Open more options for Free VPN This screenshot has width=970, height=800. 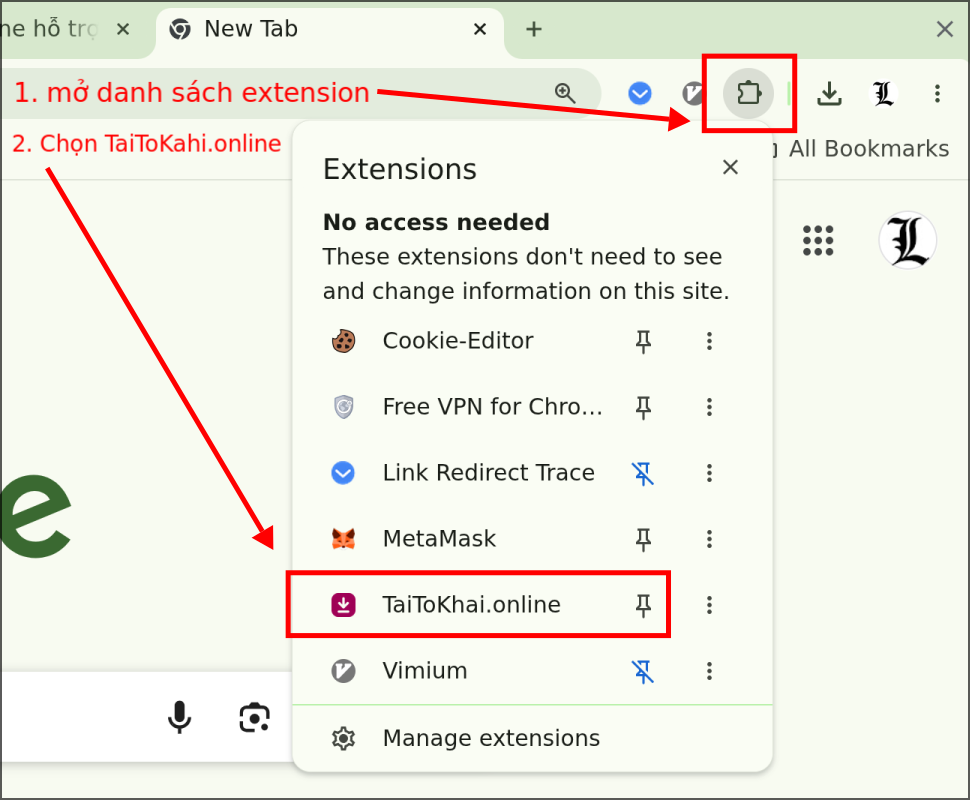[709, 407]
